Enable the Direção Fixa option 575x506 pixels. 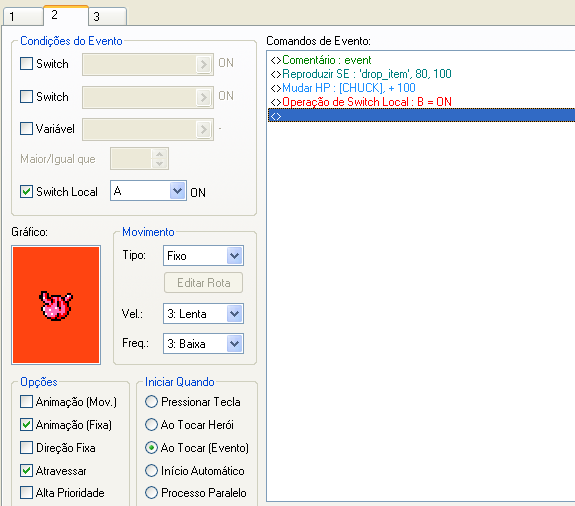26,448
